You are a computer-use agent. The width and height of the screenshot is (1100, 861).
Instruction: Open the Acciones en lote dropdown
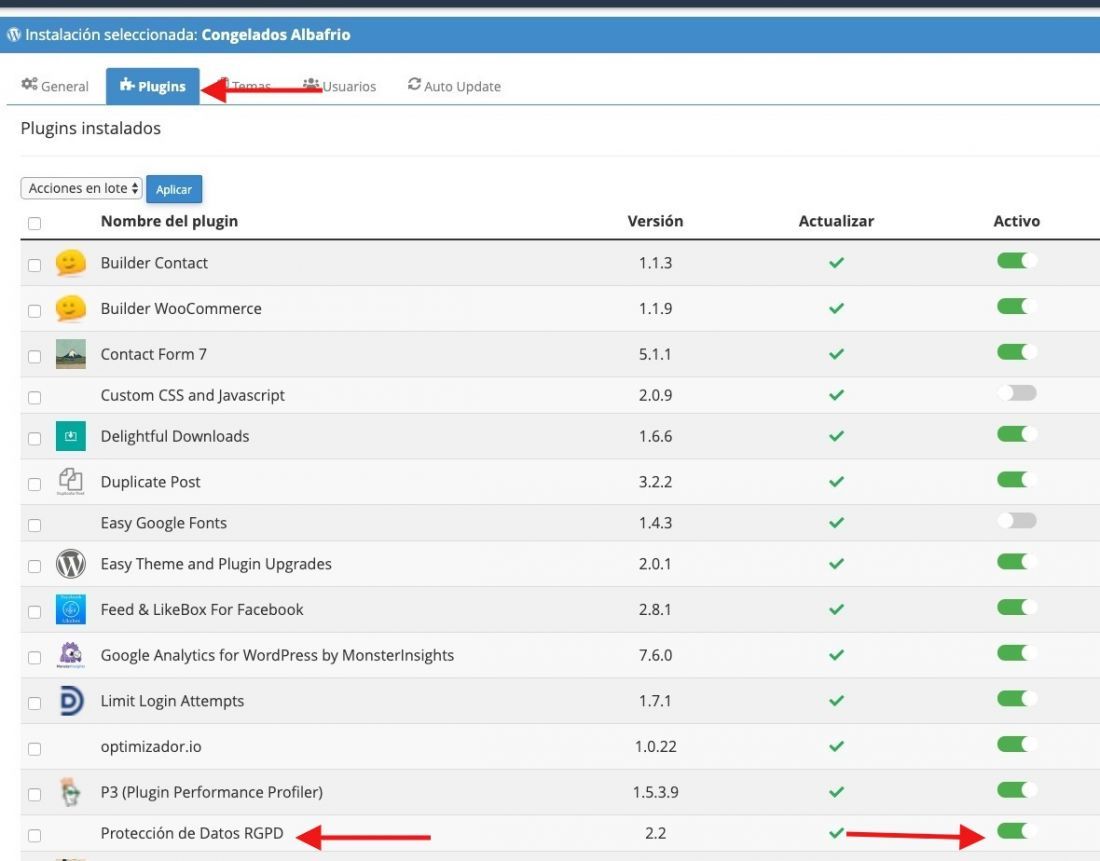[81, 188]
